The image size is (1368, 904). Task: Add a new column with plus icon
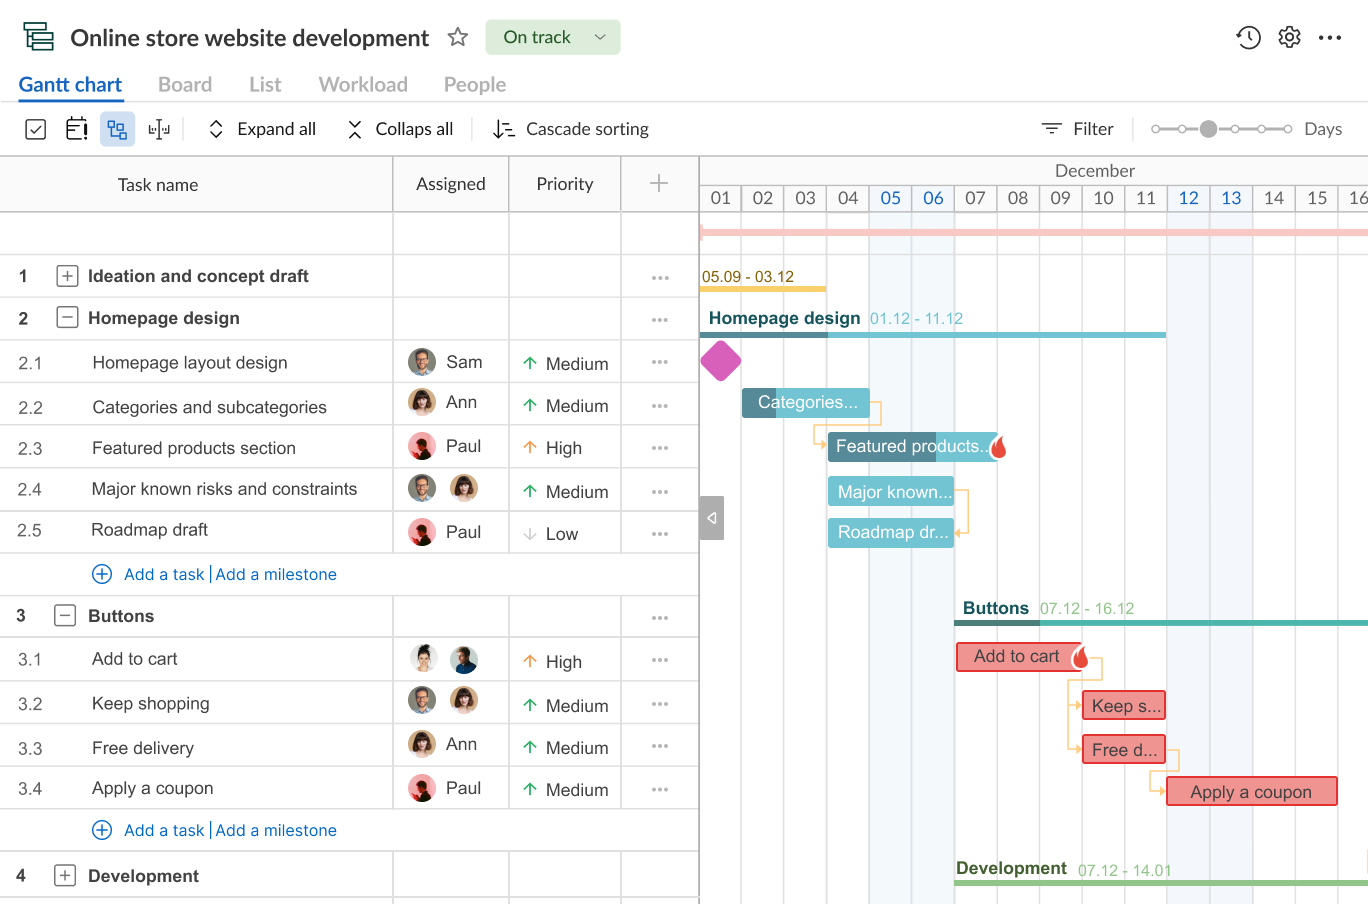(659, 183)
